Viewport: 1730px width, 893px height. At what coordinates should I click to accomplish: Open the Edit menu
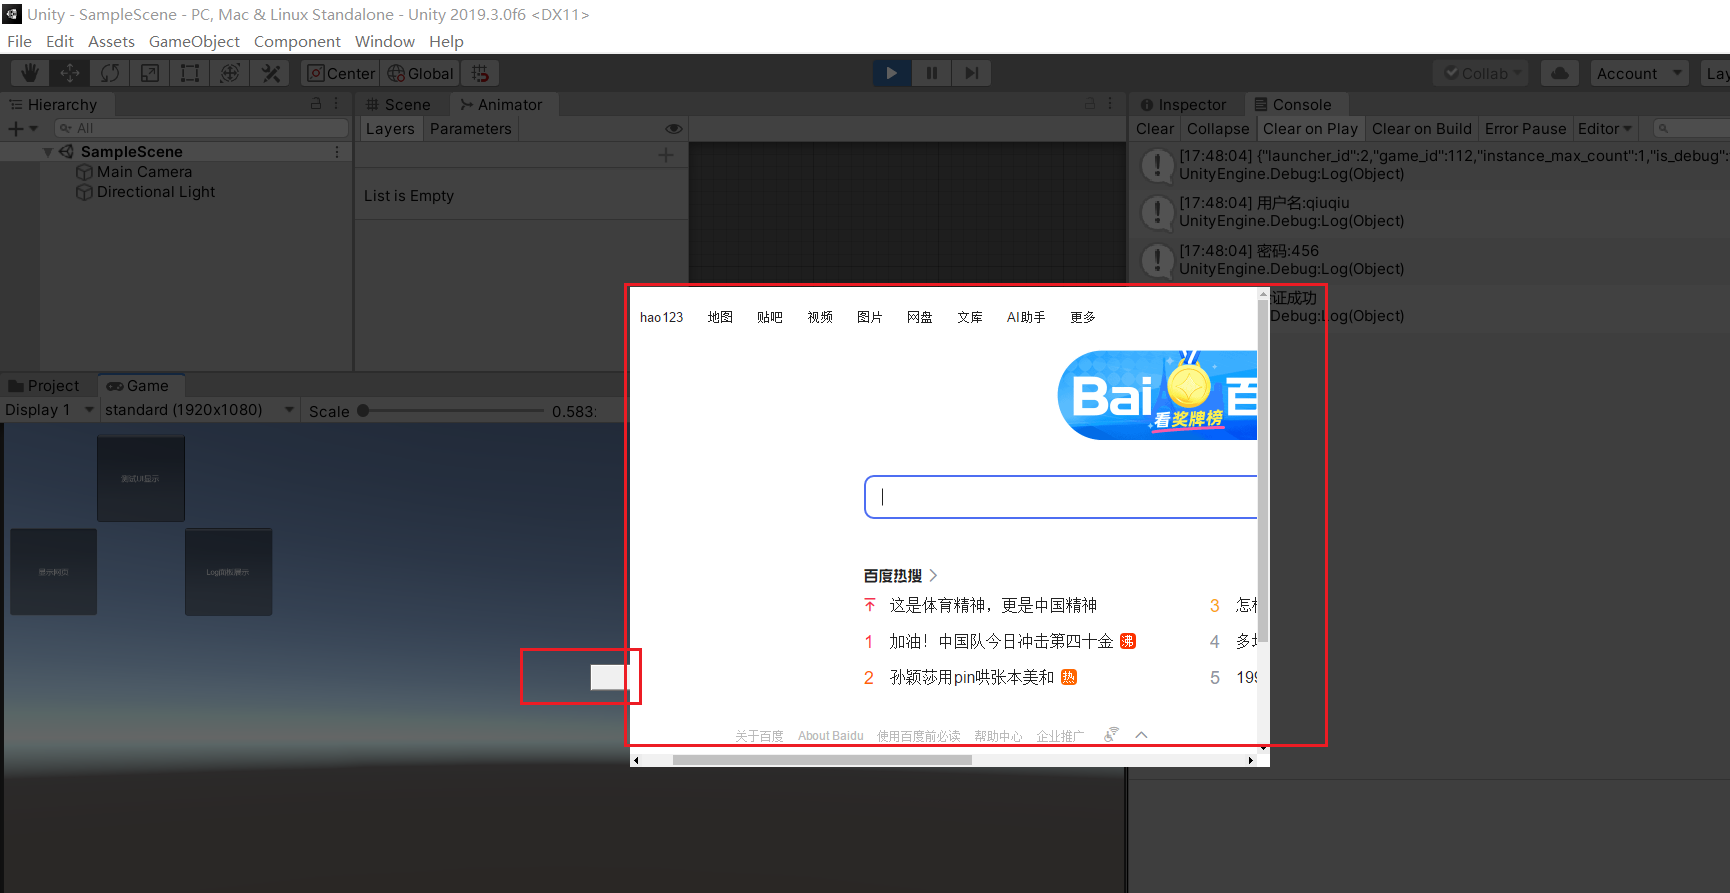pyautogui.click(x=60, y=41)
